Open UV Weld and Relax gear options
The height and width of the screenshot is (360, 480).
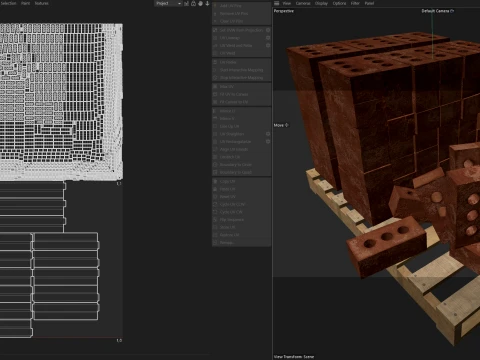pyautogui.click(x=268, y=45)
